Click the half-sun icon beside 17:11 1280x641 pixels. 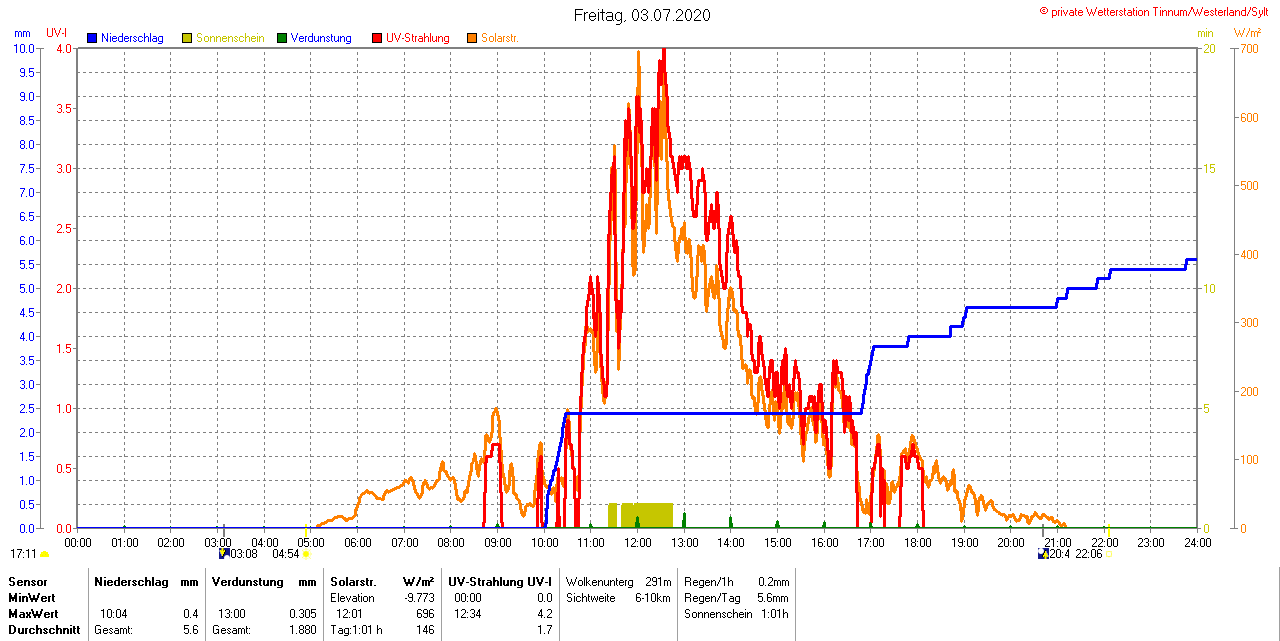pyautogui.click(x=44, y=554)
